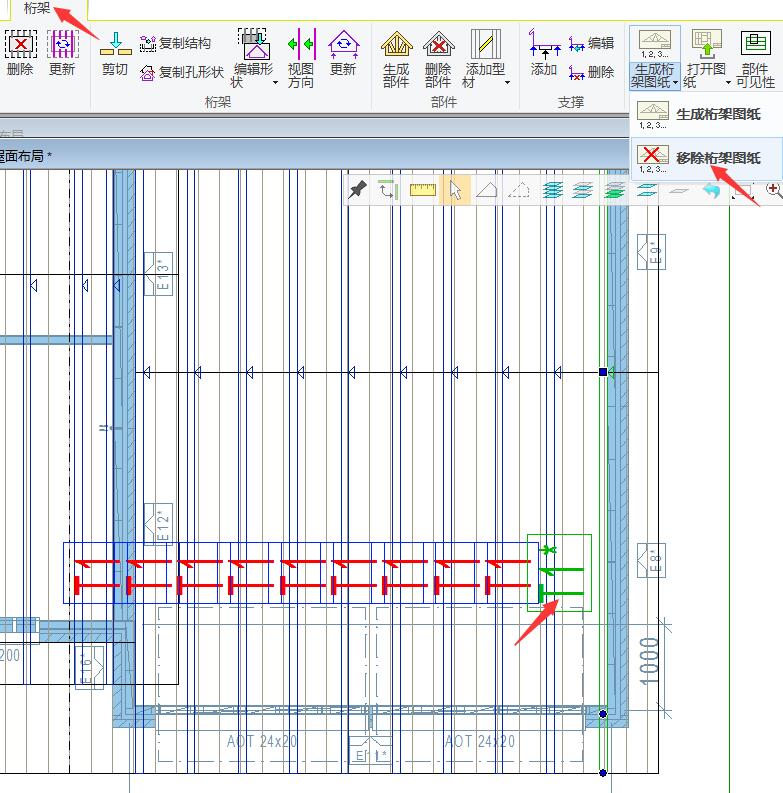Click the 剪切 cut truss tool
The image size is (783, 793).
coord(115,45)
